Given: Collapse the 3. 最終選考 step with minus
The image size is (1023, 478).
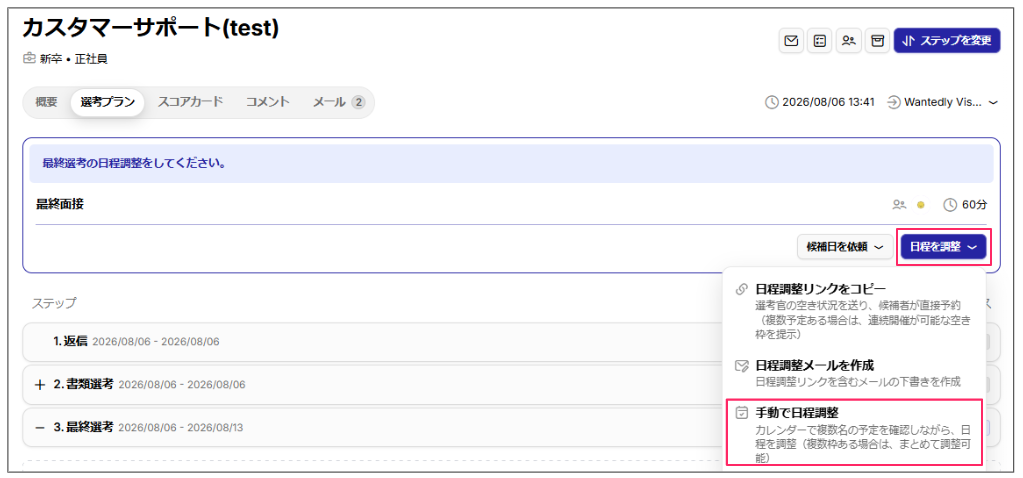Looking at the screenshot, I should tap(40, 427).
